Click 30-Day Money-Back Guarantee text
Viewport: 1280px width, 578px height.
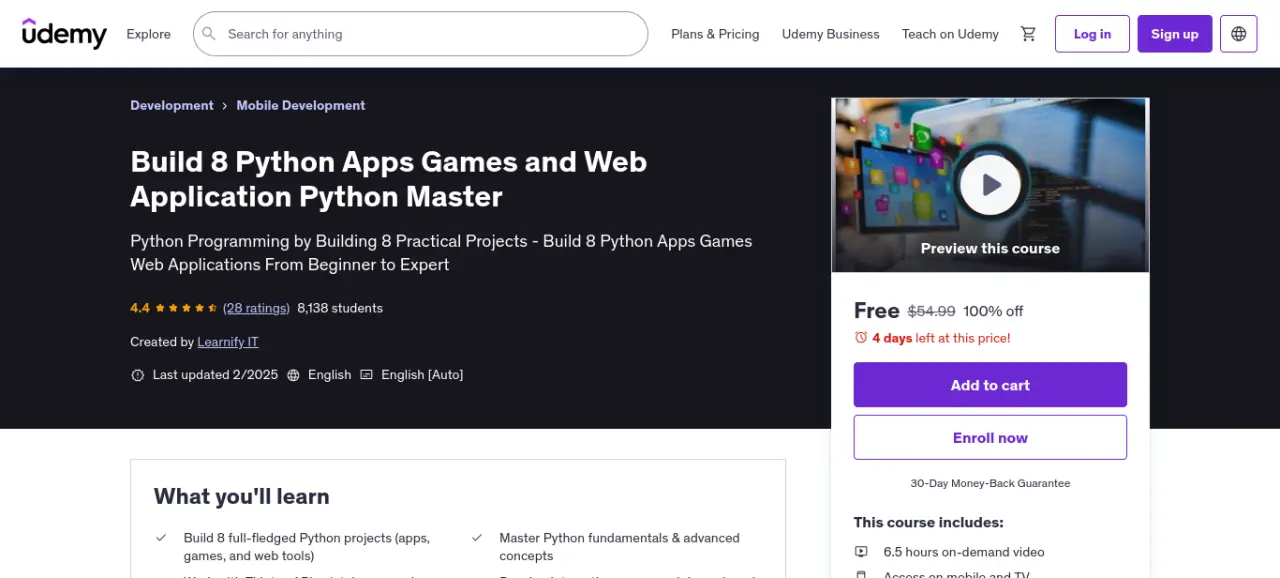coord(990,483)
